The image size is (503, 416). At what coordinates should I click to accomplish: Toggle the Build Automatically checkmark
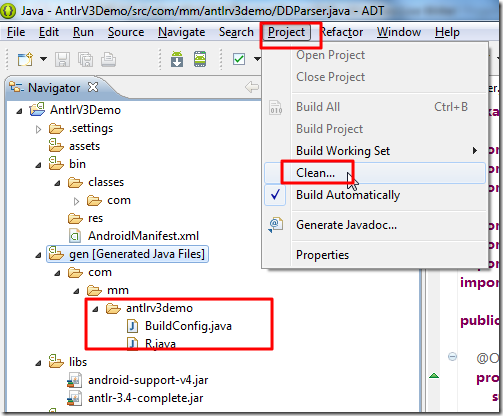point(275,195)
